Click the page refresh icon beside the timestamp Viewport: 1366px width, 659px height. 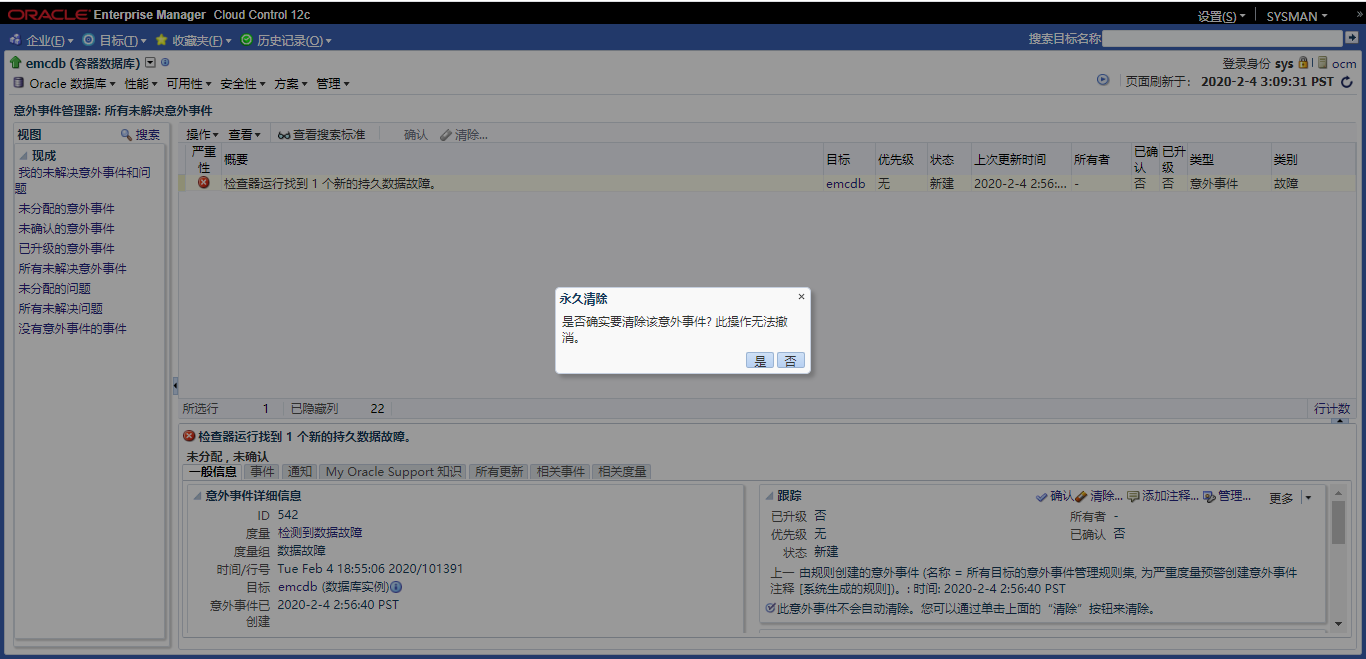pyautogui.click(x=1346, y=81)
